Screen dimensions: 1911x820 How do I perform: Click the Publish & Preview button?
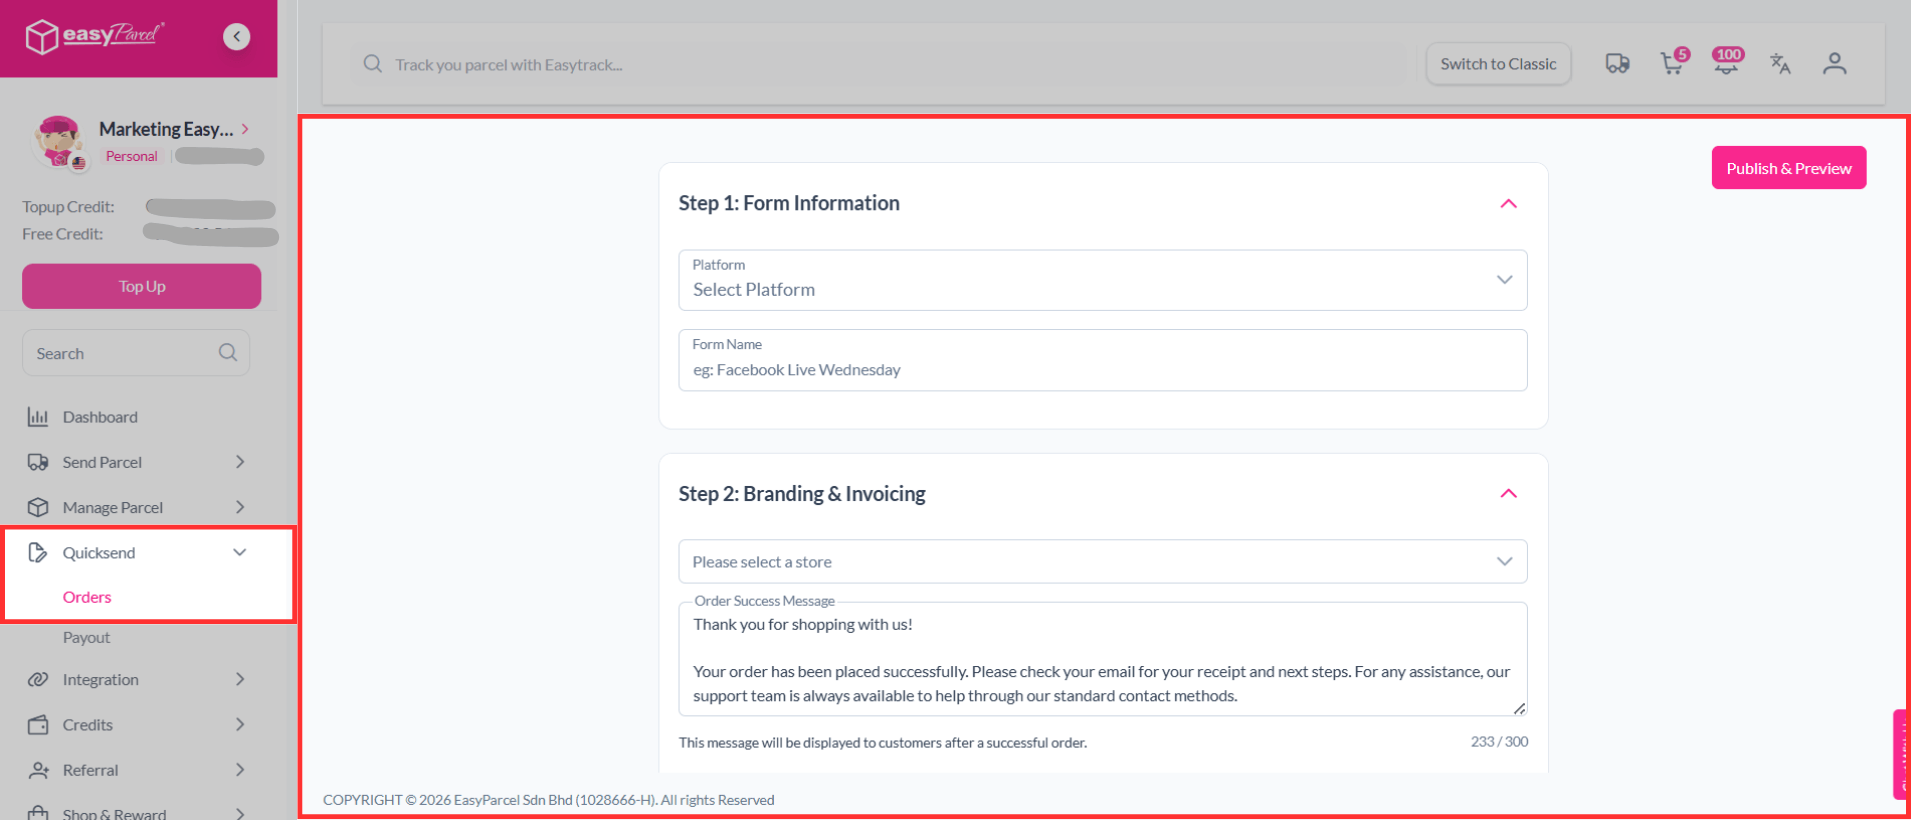[x=1788, y=168]
